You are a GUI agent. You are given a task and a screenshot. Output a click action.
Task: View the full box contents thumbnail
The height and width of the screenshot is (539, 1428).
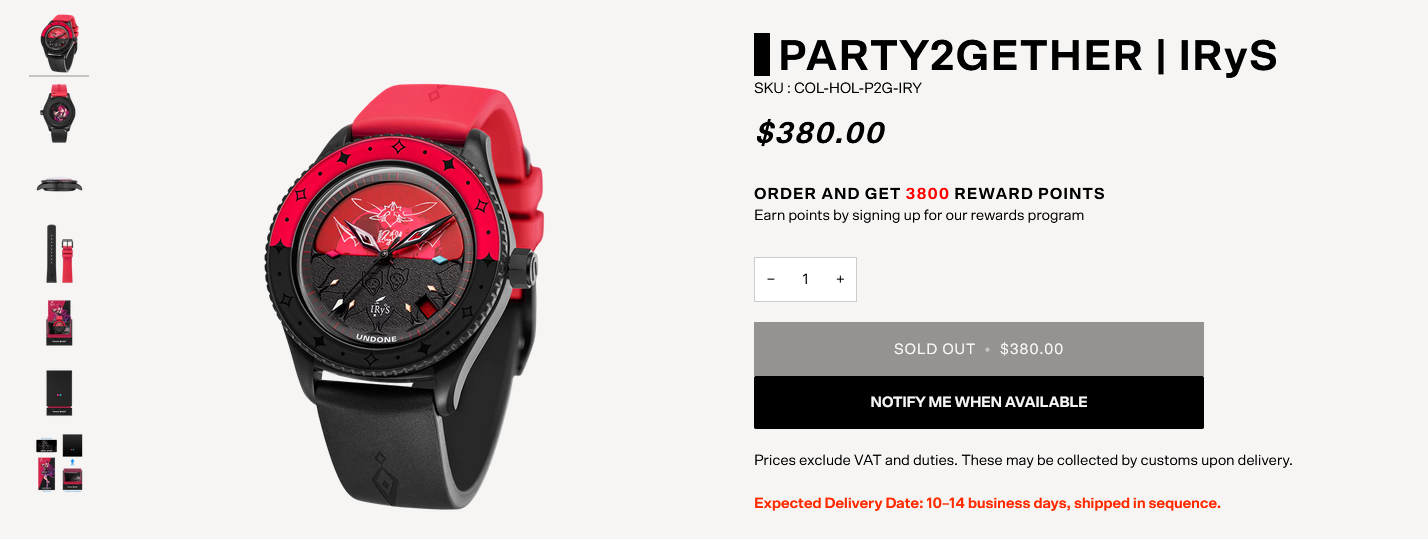(x=59, y=463)
